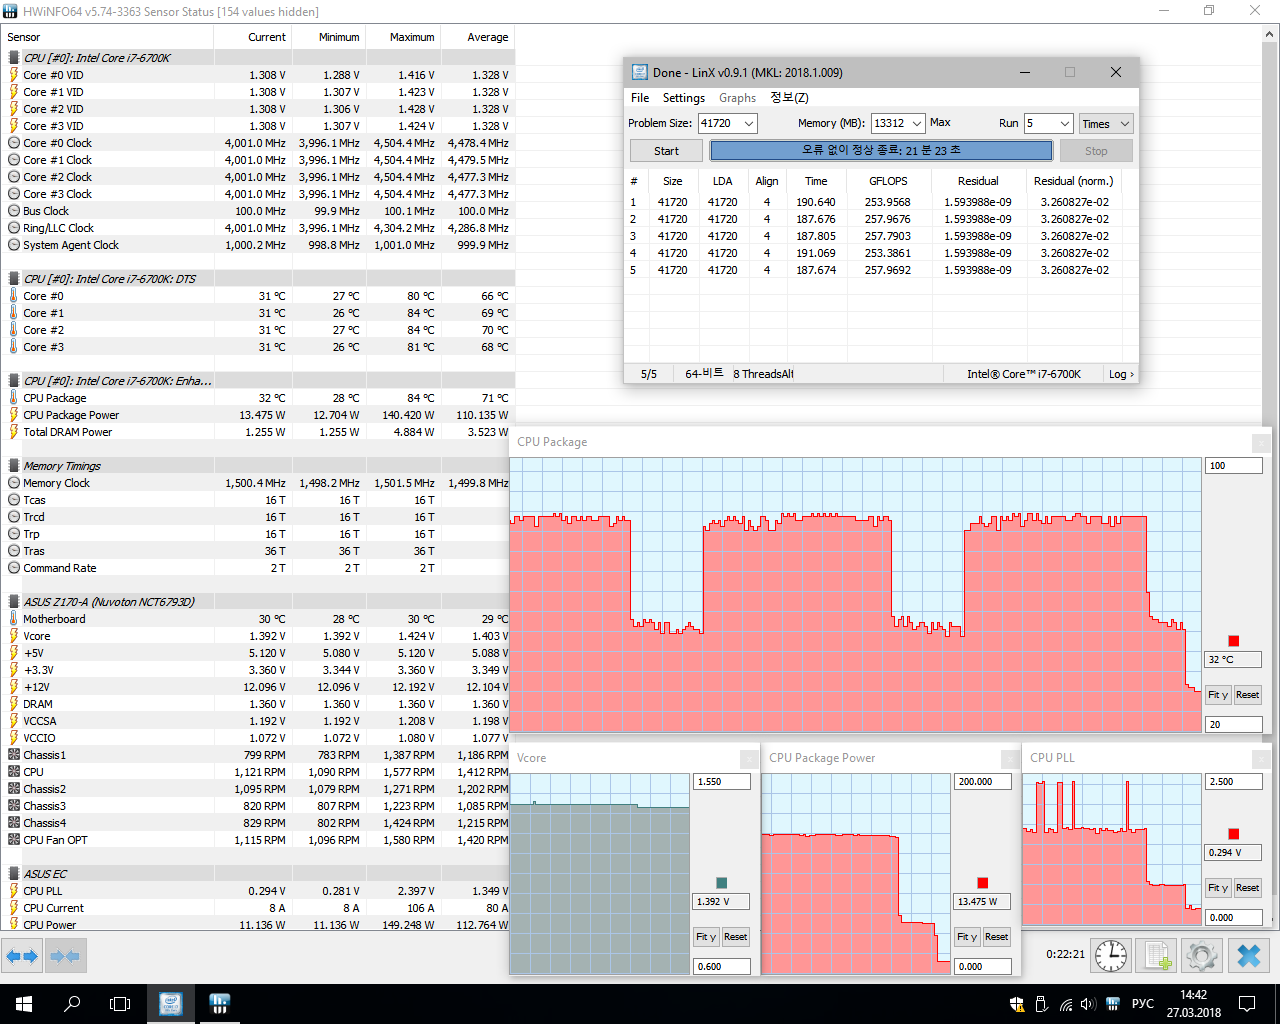Image resolution: width=1280 pixels, height=1024 pixels.
Task: Click the CPU Package Power maximum field 200.000
Action: pos(983,782)
